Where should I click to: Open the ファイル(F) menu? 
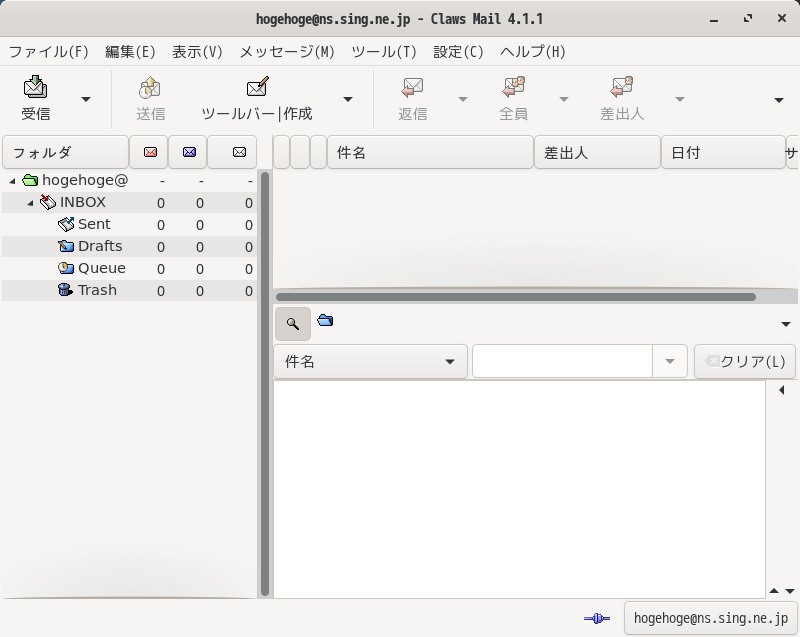pos(48,52)
